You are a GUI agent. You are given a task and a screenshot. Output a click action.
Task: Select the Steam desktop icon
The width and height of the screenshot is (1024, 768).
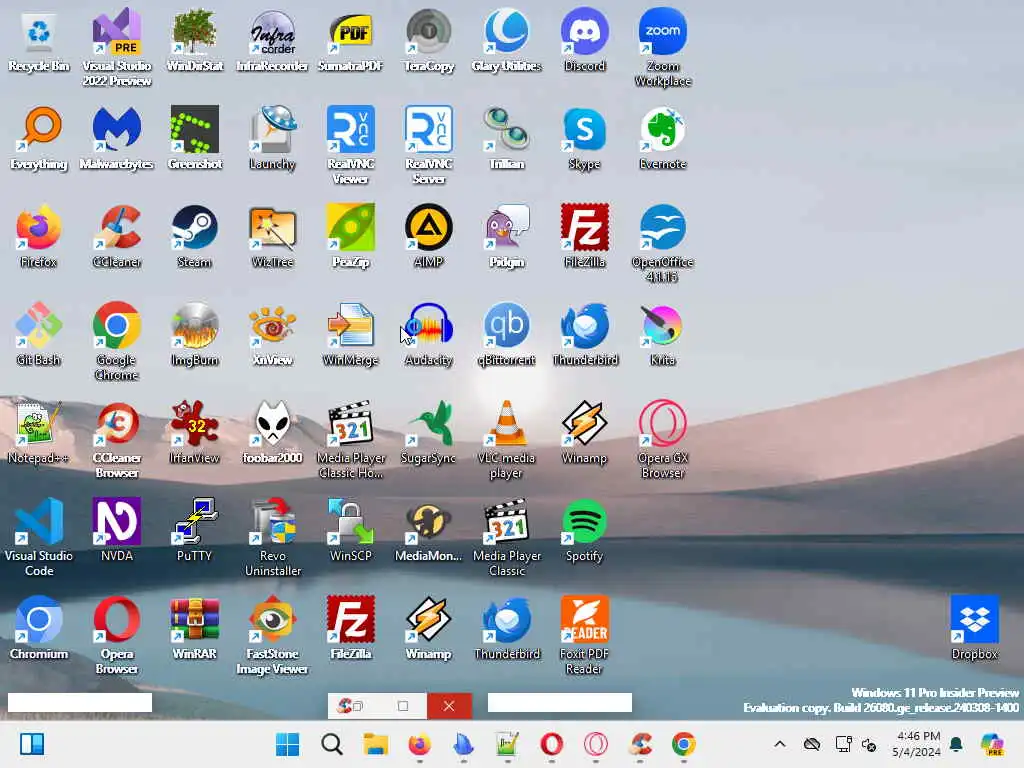195,236
